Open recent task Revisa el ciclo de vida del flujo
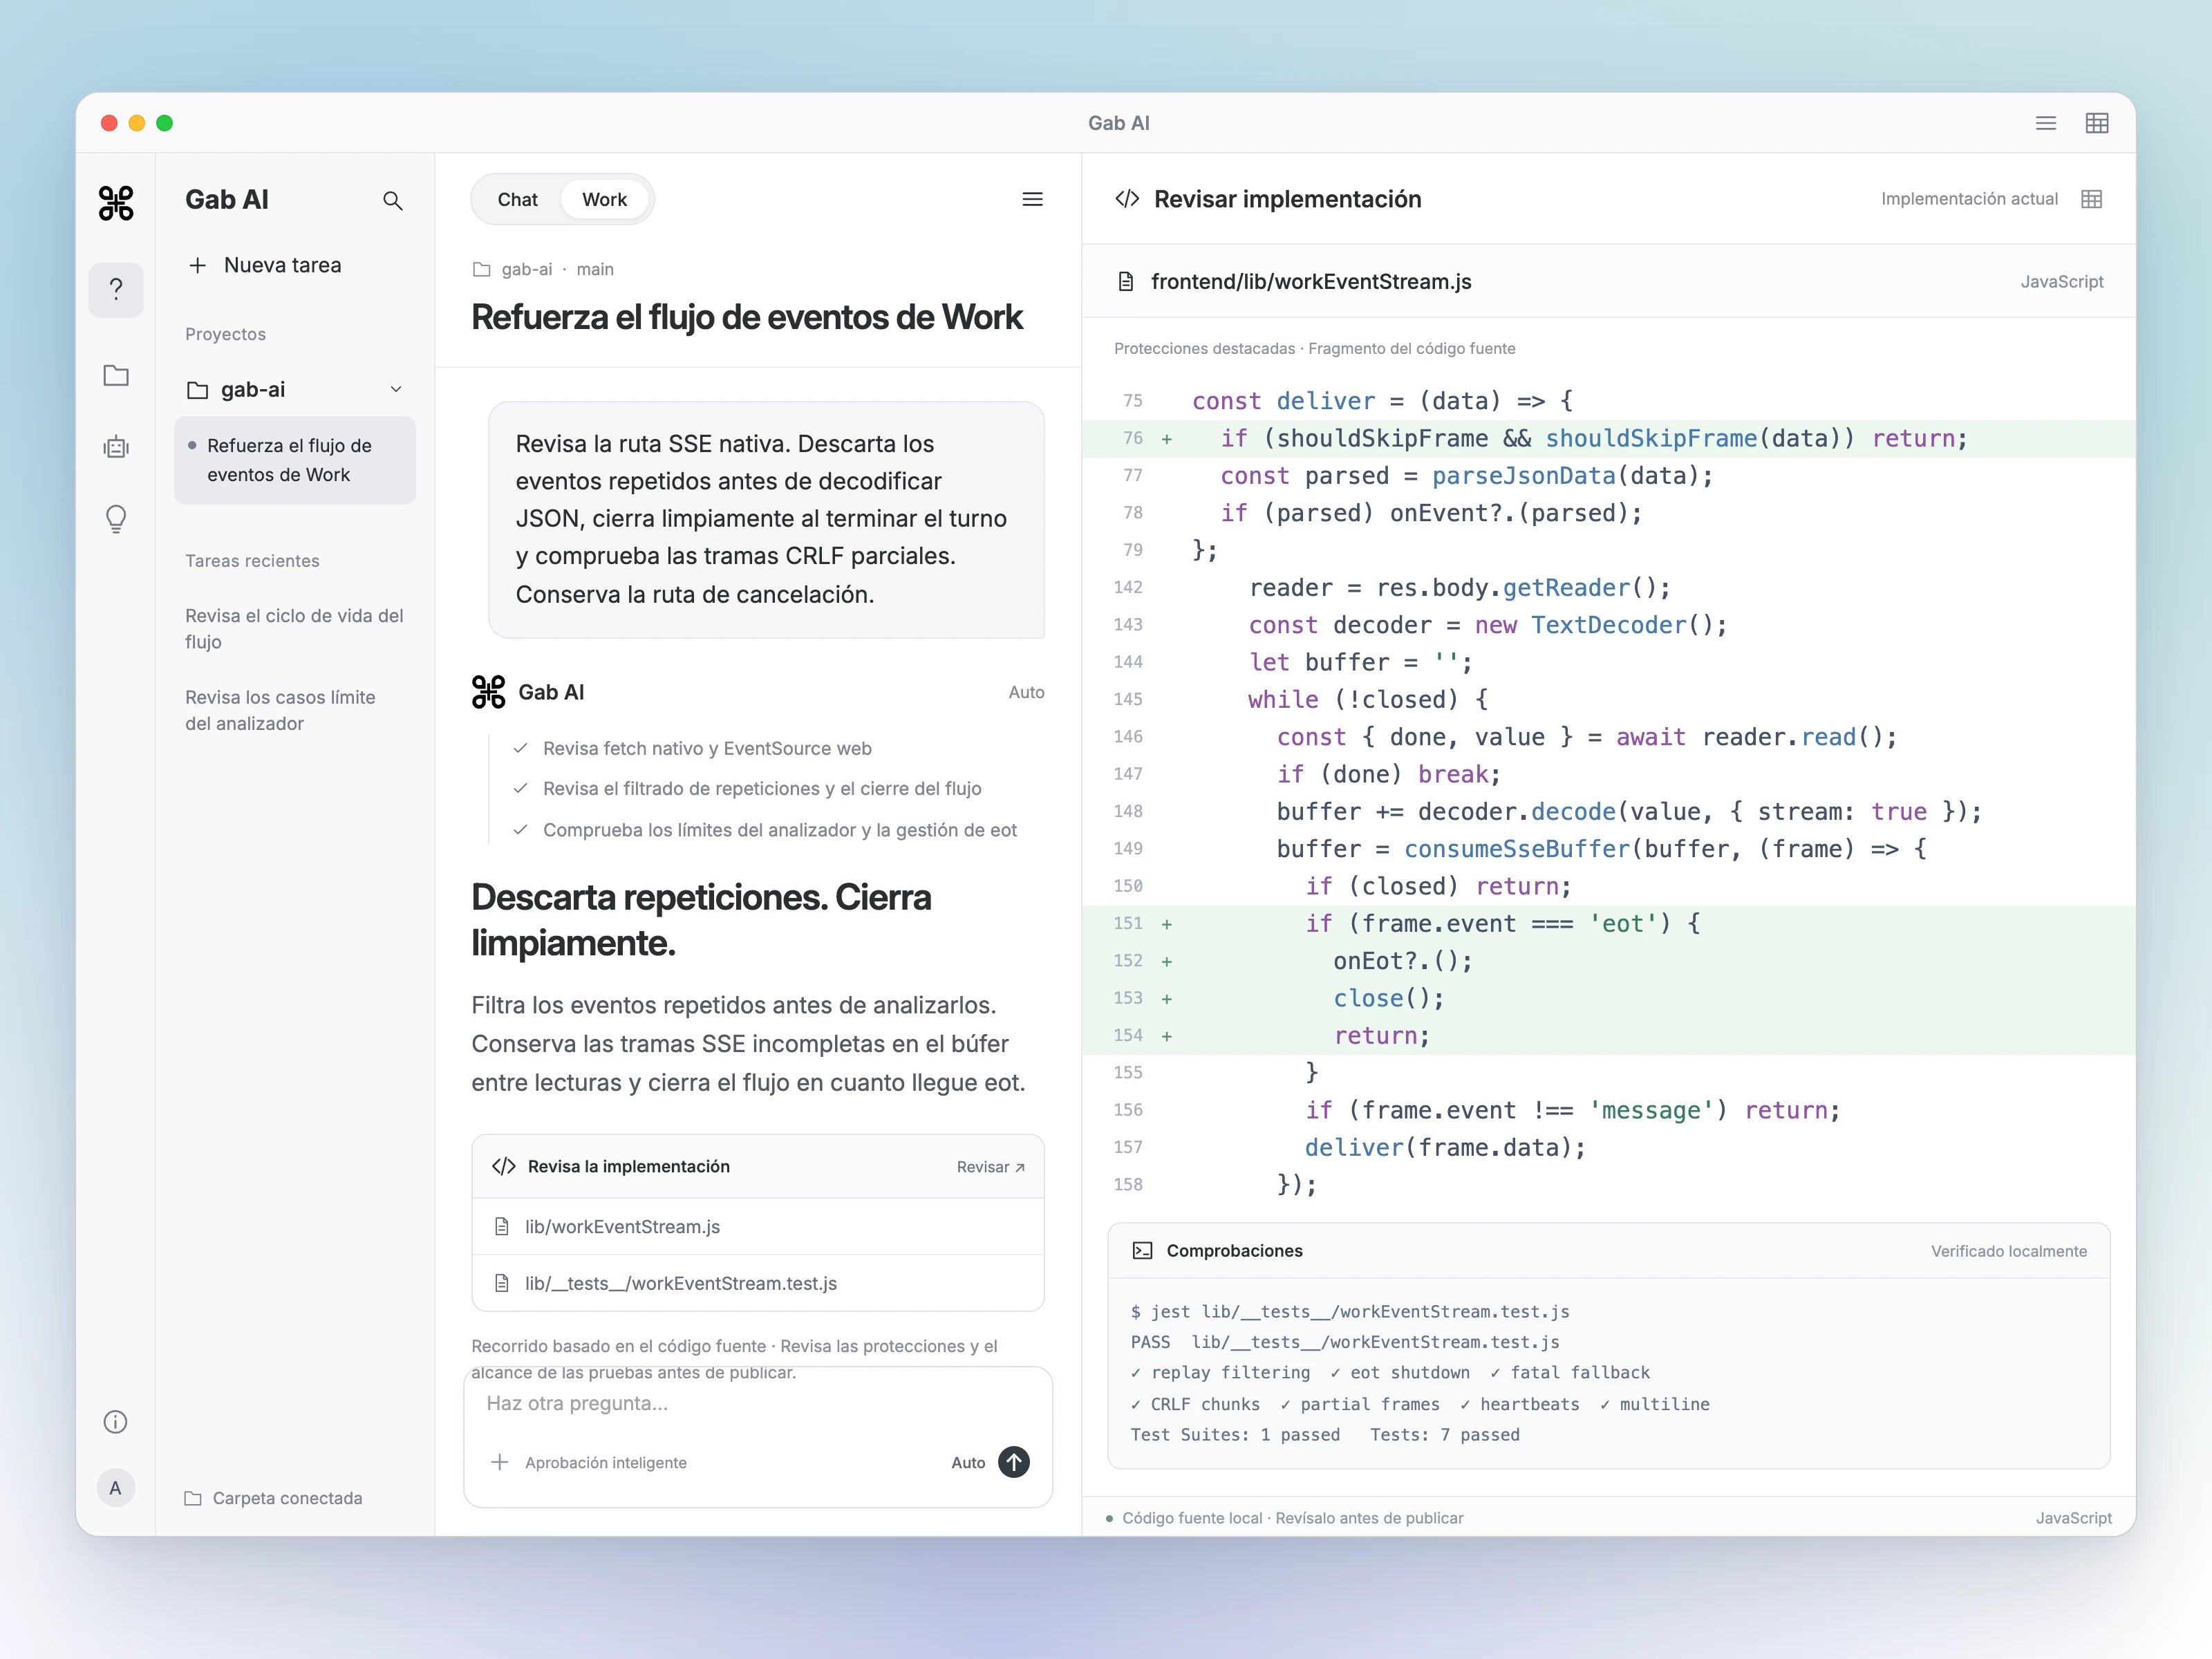 [295, 629]
